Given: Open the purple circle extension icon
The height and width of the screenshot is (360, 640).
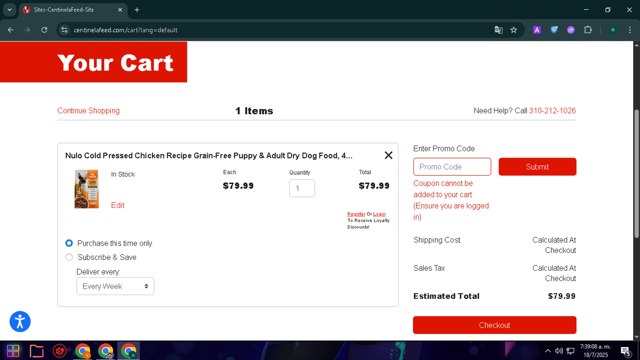Looking at the screenshot, I should pyautogui.click(x=571, y=30).
